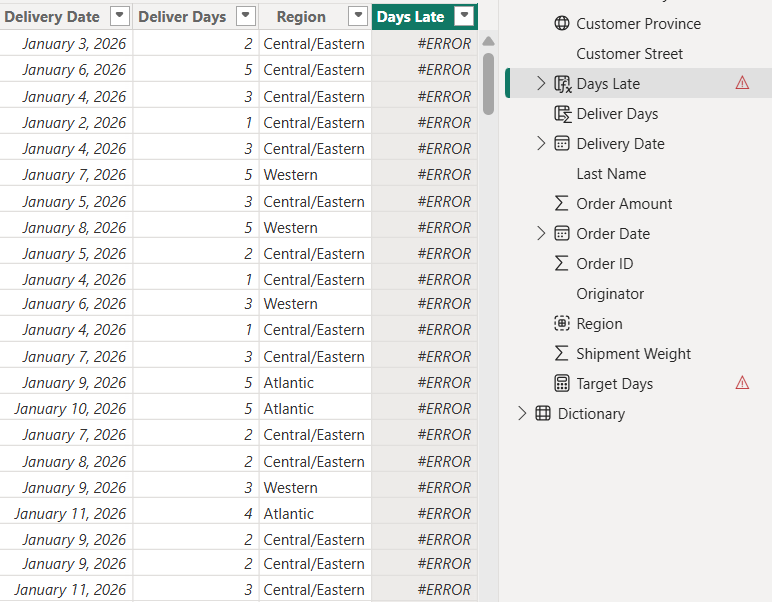Click the calculated column icon for Deliver Days
The image size is (772, 602).
pos(562,114)
